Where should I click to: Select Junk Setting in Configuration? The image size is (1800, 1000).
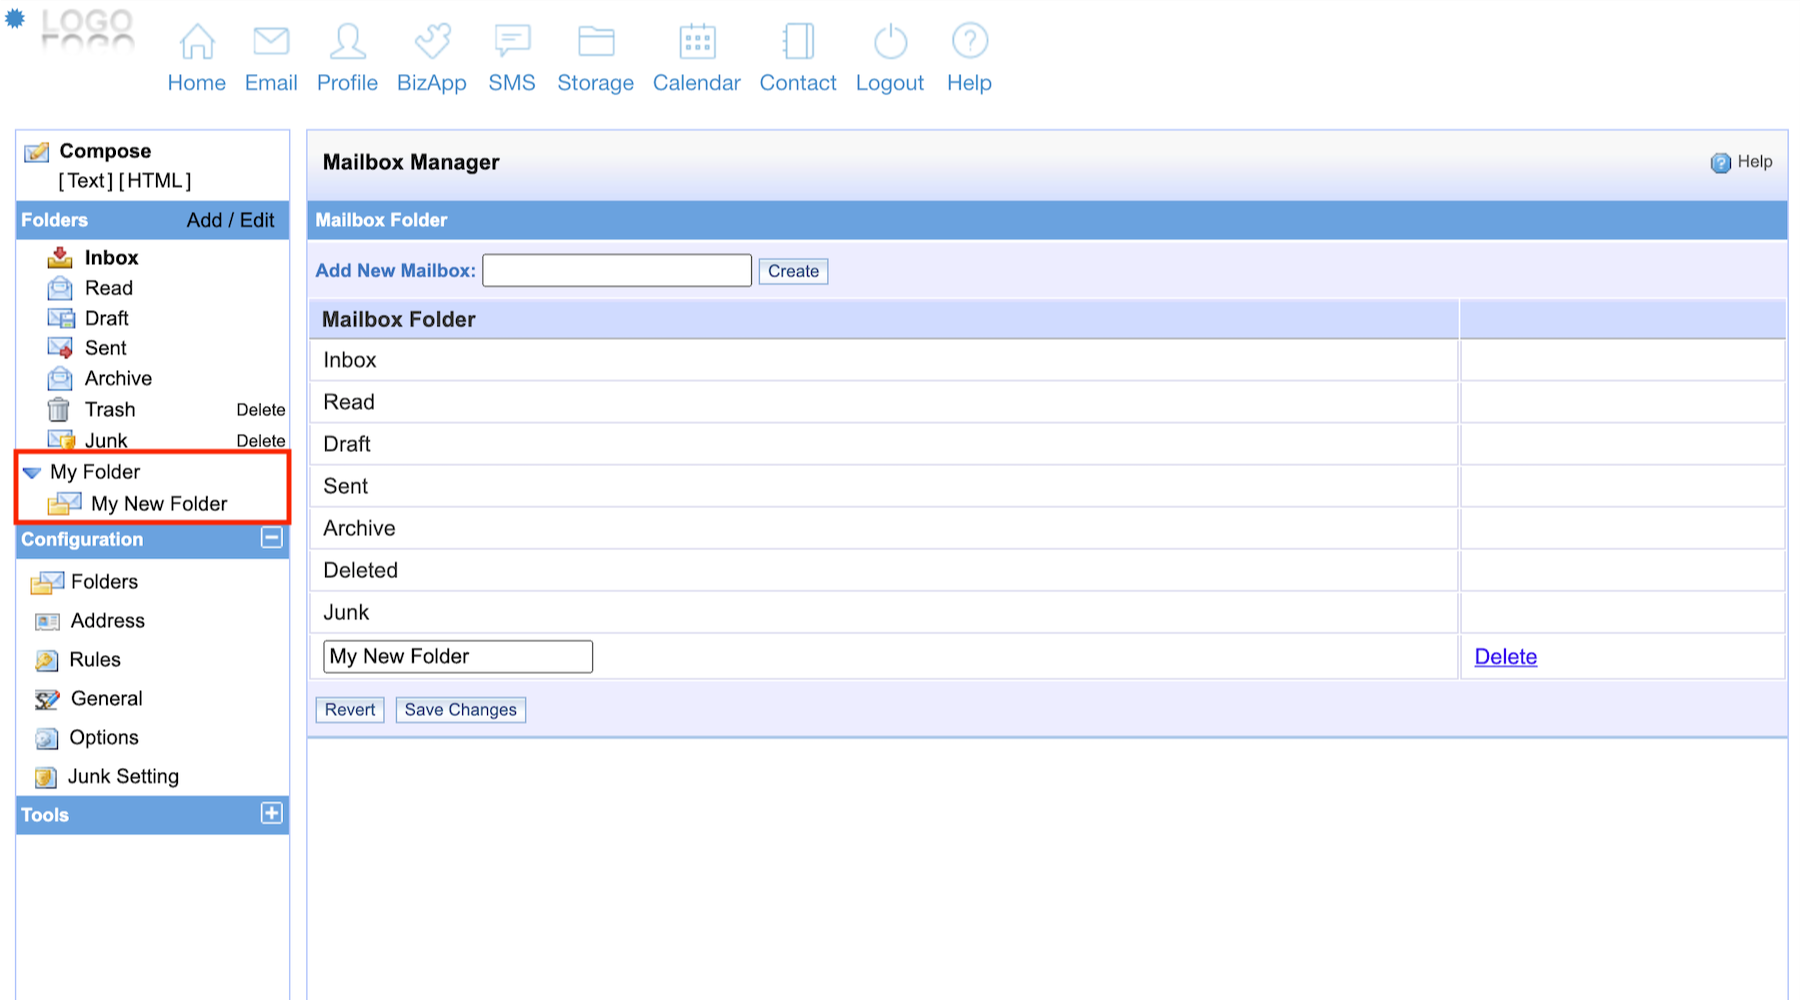[123, 777]
